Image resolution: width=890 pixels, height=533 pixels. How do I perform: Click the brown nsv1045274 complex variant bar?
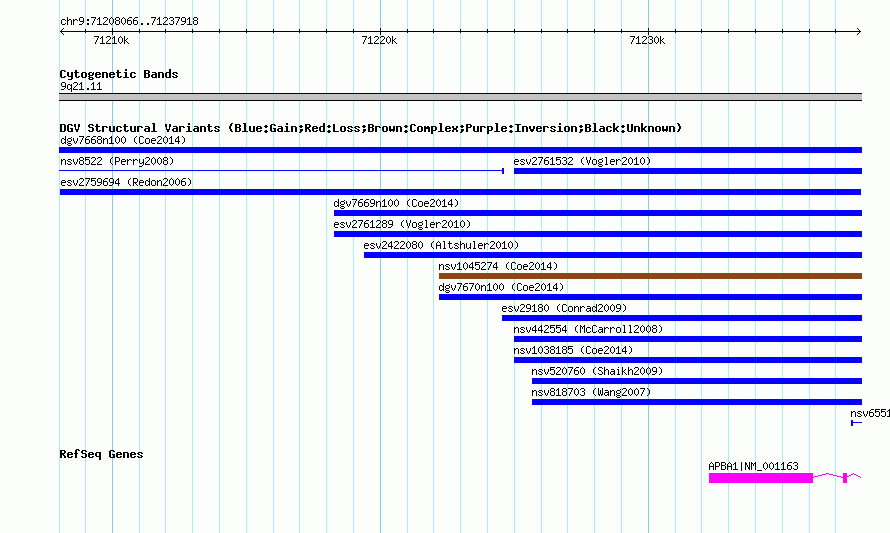tap(650, 276)
